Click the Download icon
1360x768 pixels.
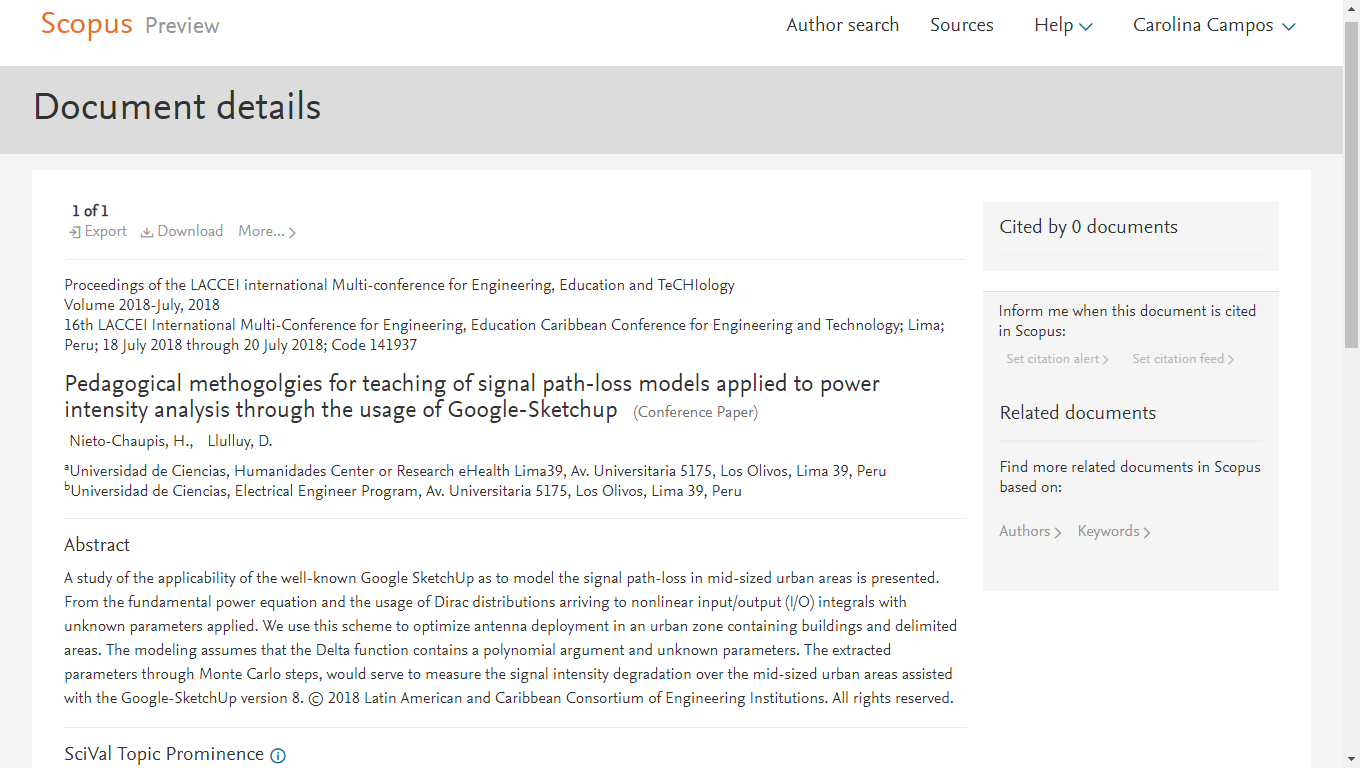(x=147, y=232)
